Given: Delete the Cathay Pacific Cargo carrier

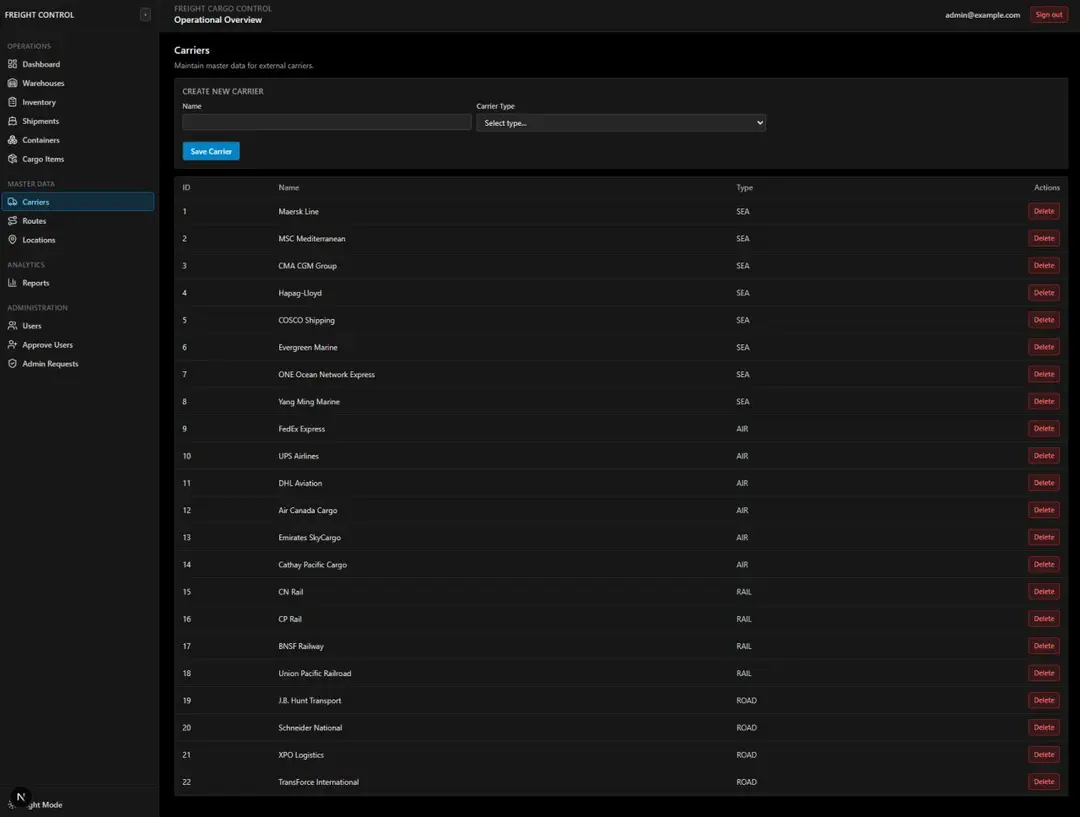Looking at the screenshot, I should pyautogui.click(x=1043, y=564).
